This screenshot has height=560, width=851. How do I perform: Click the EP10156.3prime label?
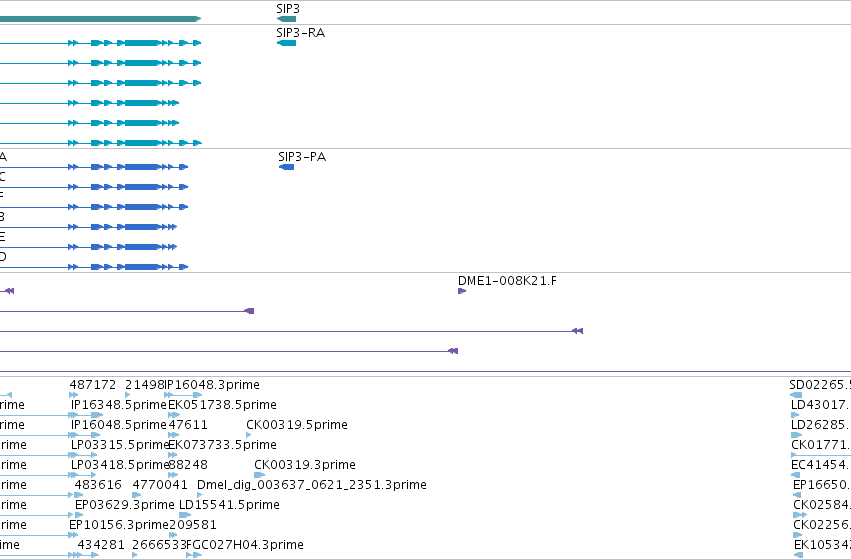point(119,525)
